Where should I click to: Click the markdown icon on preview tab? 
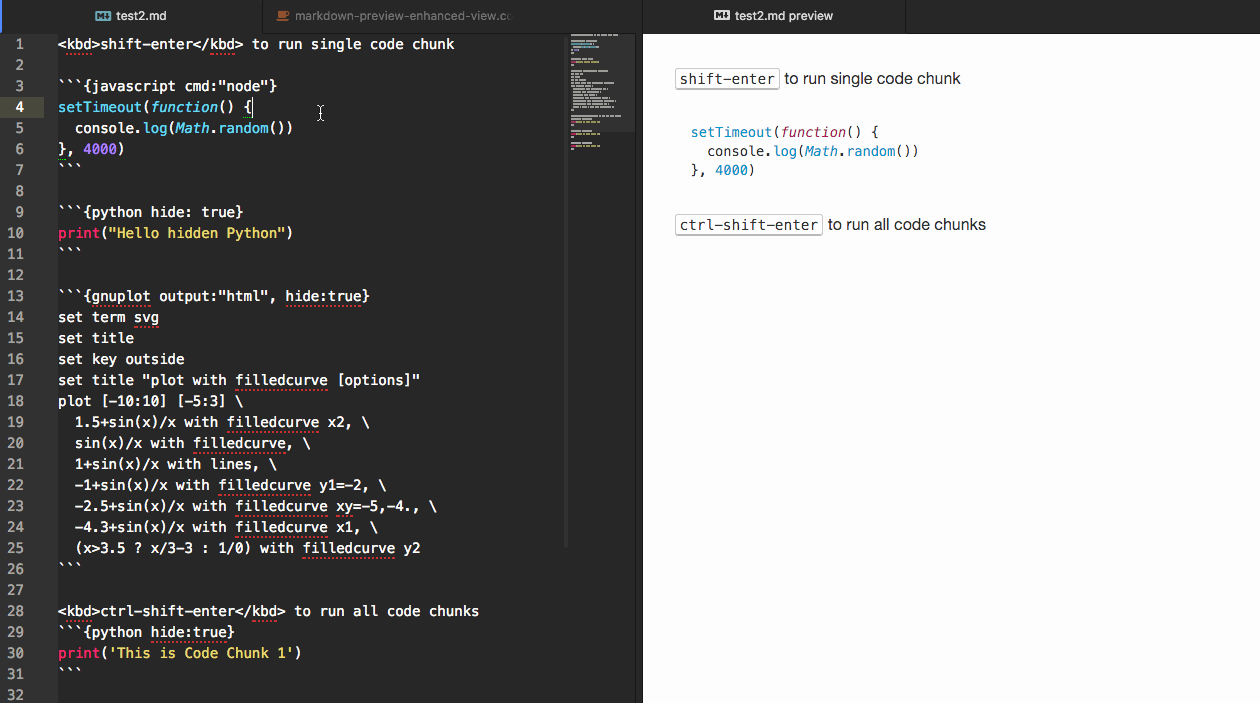(x=722, y=16)
